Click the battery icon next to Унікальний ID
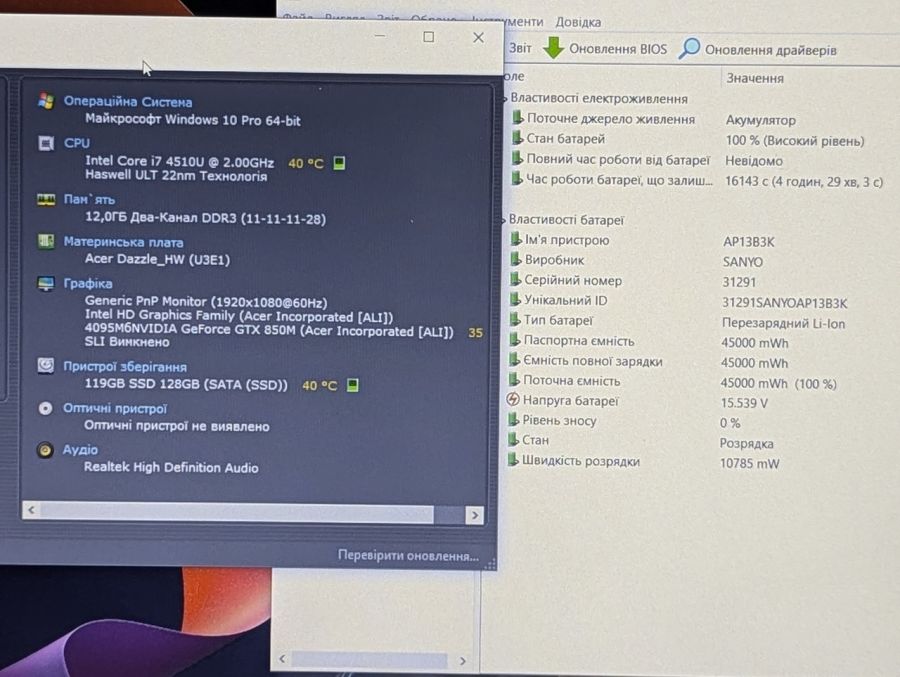The image size is (900, 677). point(515,300)
